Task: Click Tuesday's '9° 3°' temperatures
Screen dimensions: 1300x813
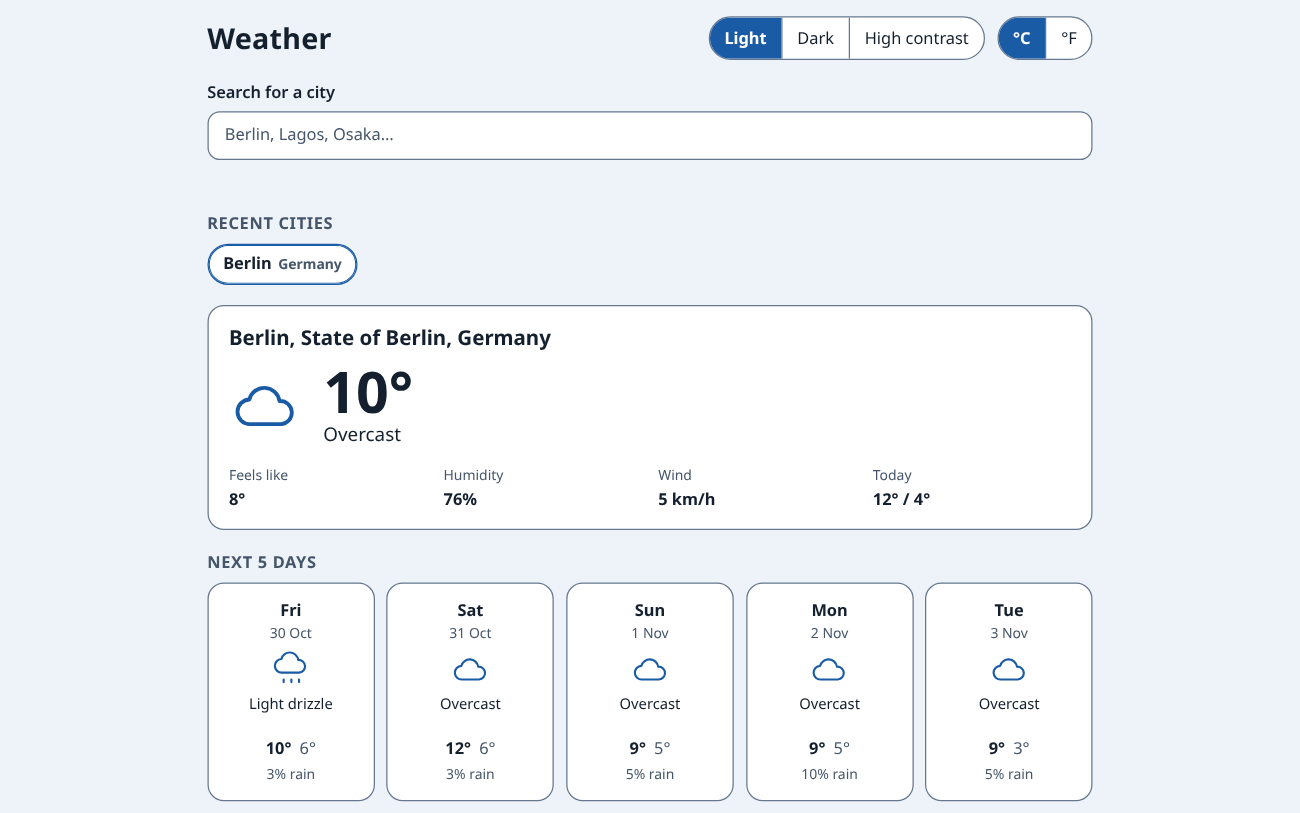Action: pos(1009,748)
